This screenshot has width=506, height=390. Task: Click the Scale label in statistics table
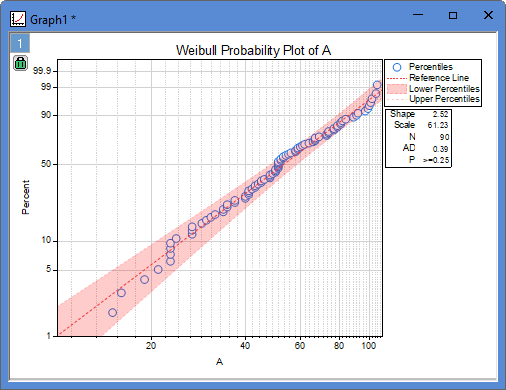click(x=404, y=125)
